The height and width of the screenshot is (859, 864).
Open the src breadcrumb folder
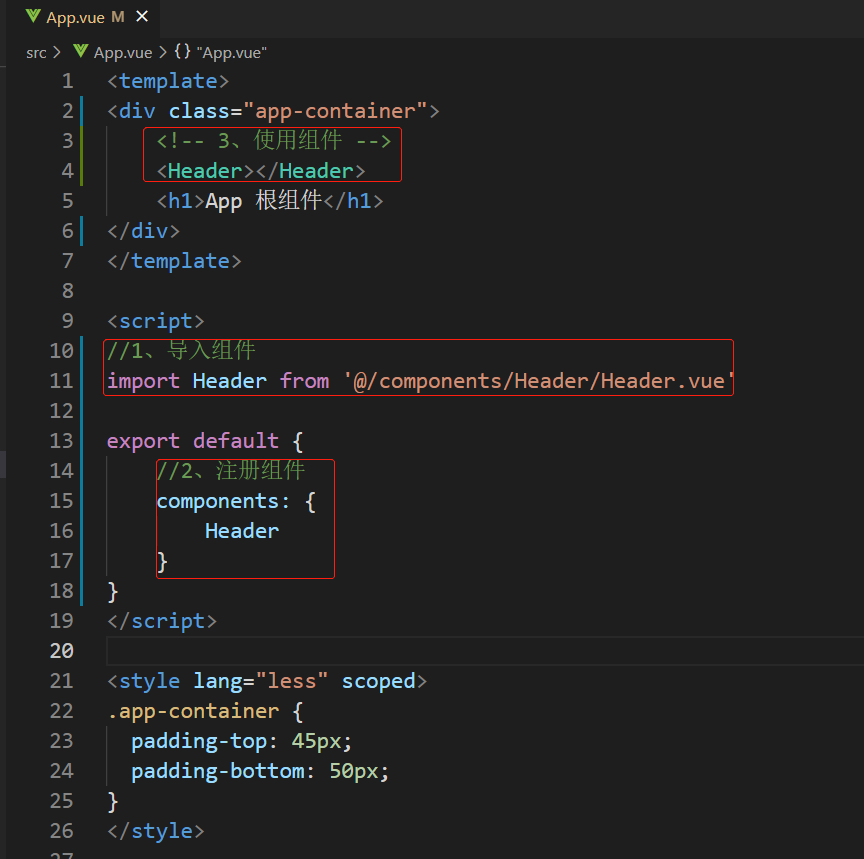(x=36, y=53)
